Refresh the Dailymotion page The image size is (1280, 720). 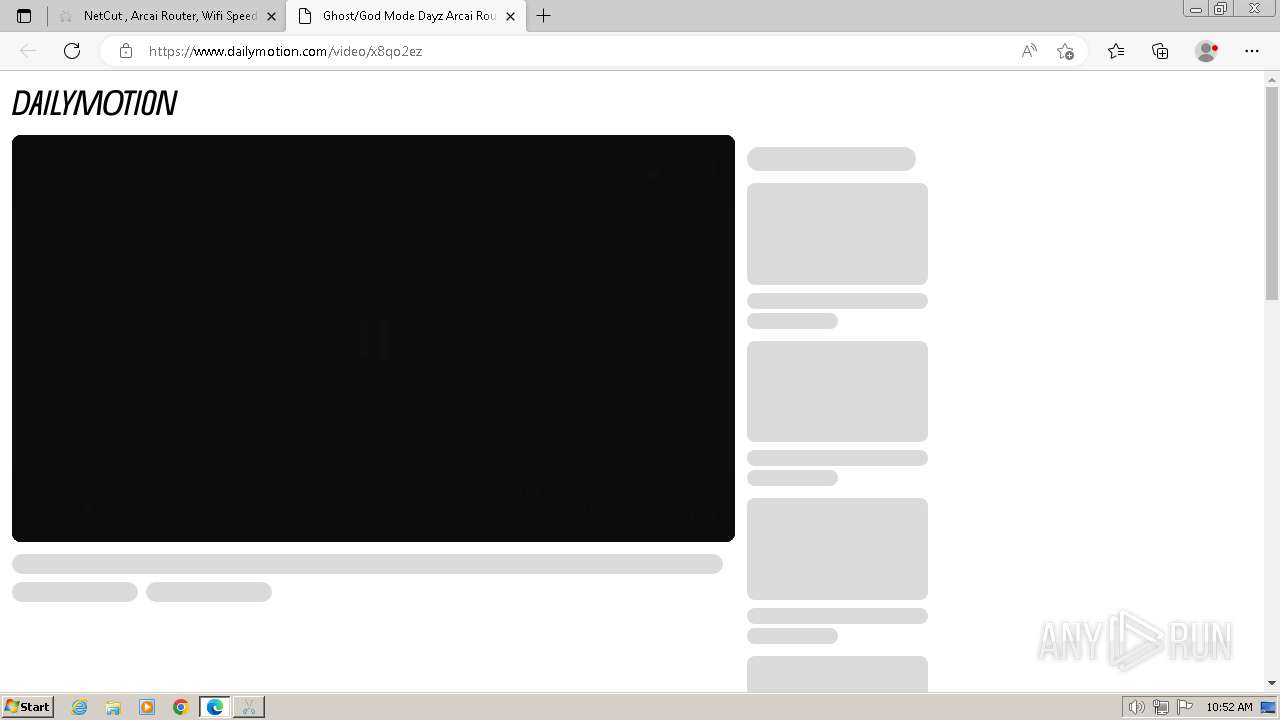pos(72,51)
